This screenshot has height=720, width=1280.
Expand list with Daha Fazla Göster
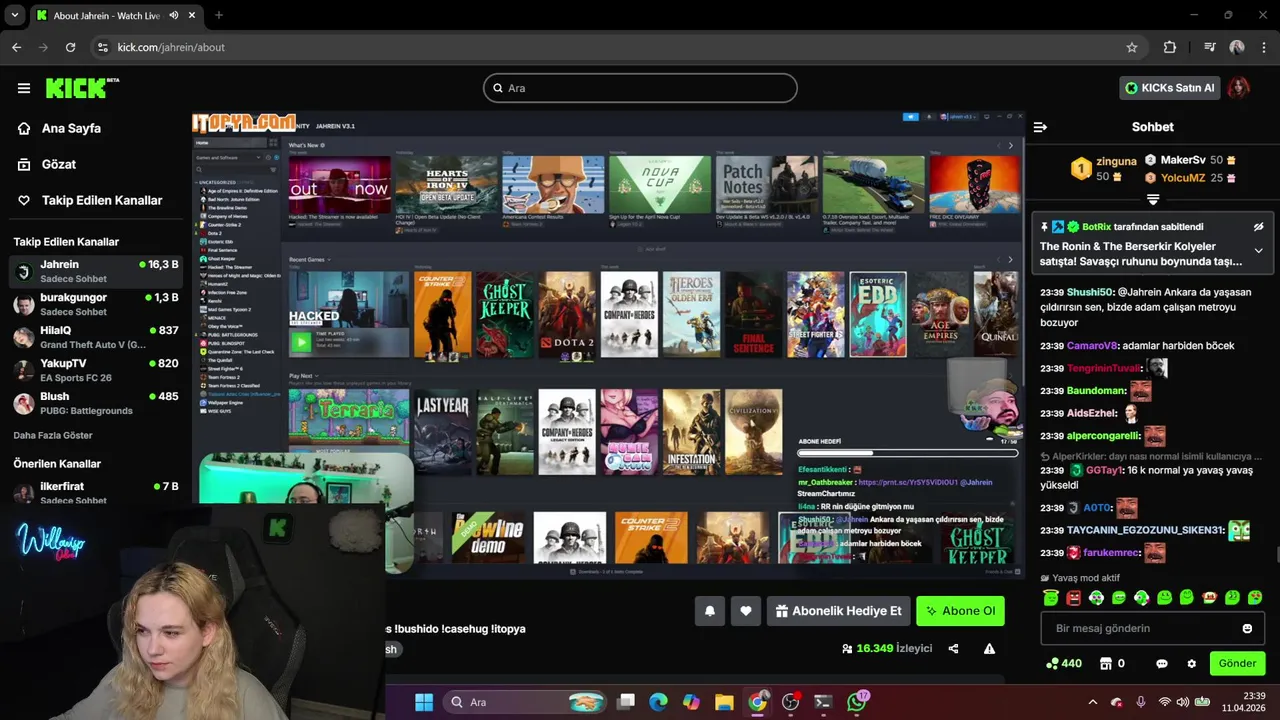click(53, 435)
